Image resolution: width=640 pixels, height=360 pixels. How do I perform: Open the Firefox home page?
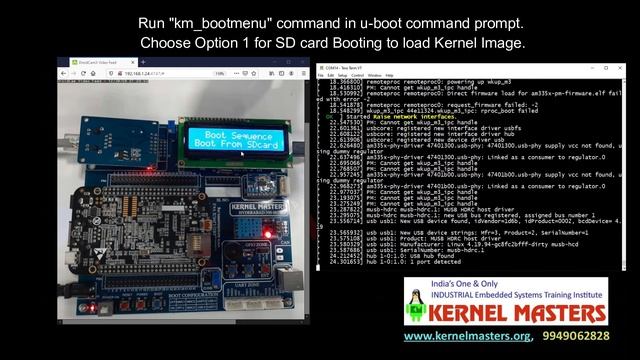[93, 73]
